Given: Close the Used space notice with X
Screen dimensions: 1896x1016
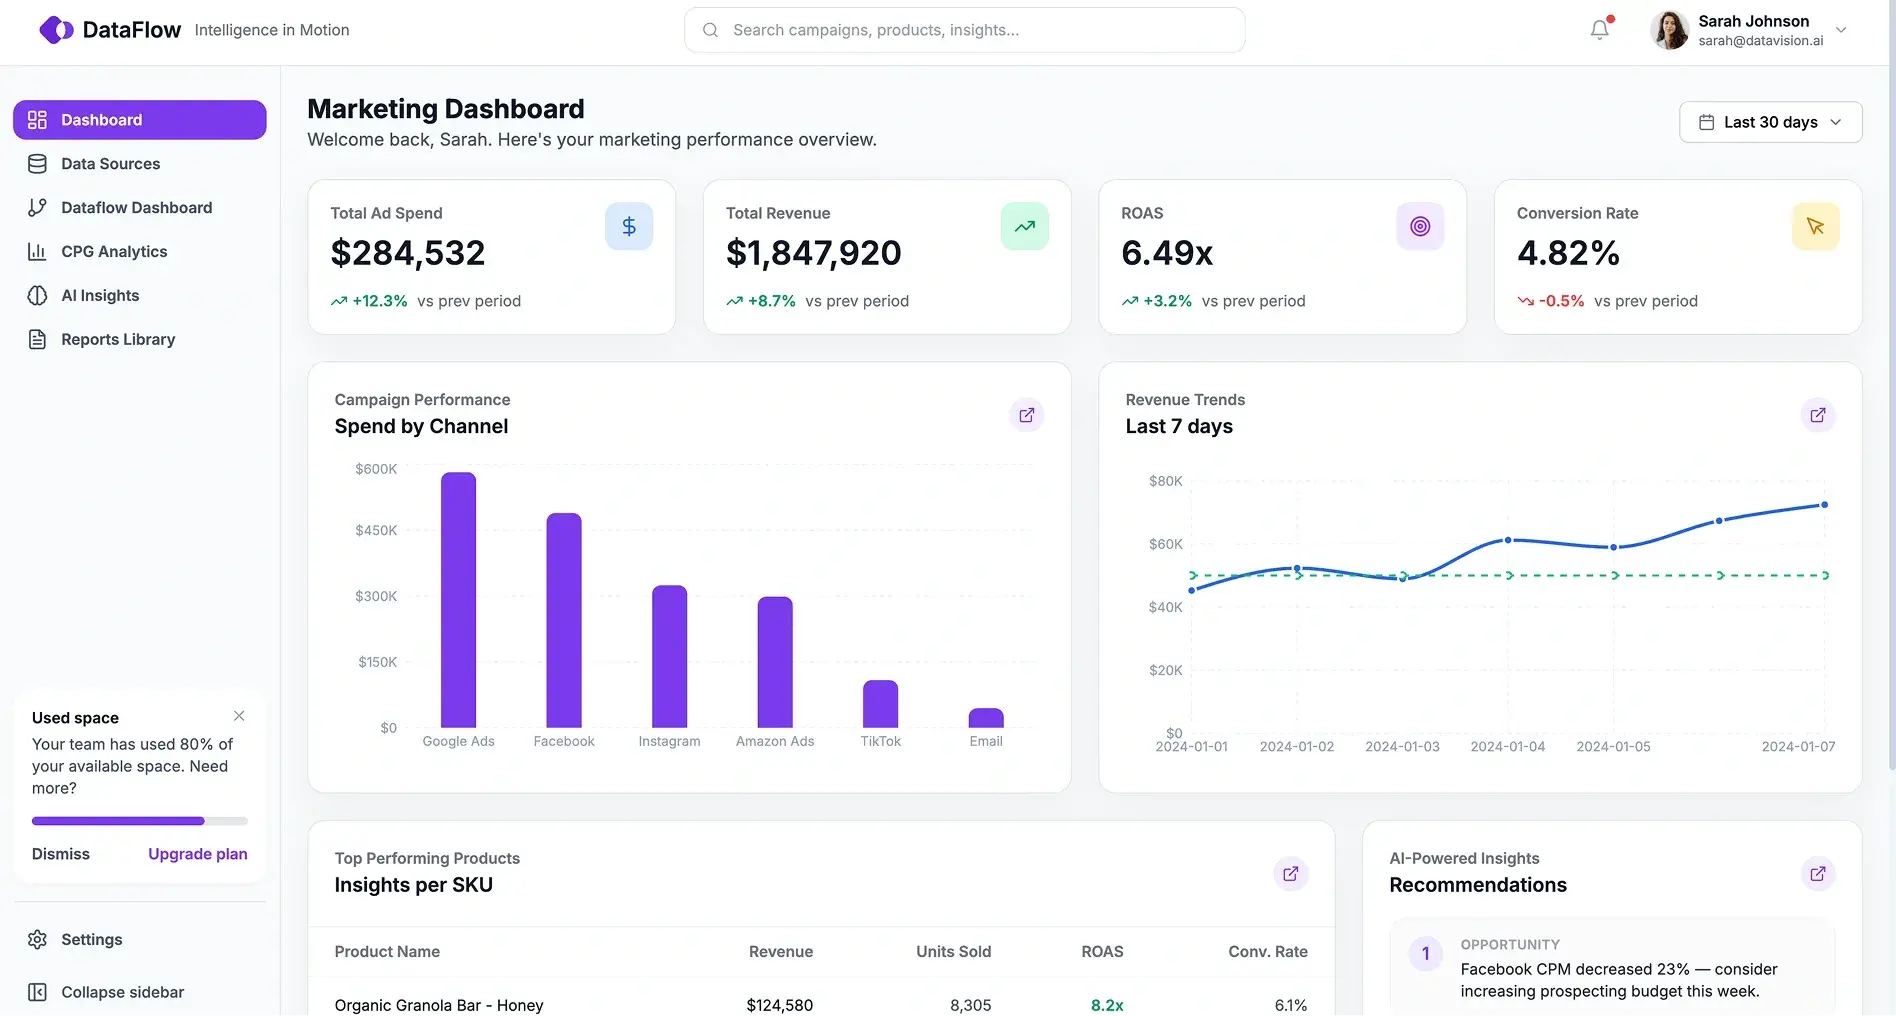Looking at the screenshot, I should pyautogui.click(x=239, y=716).
